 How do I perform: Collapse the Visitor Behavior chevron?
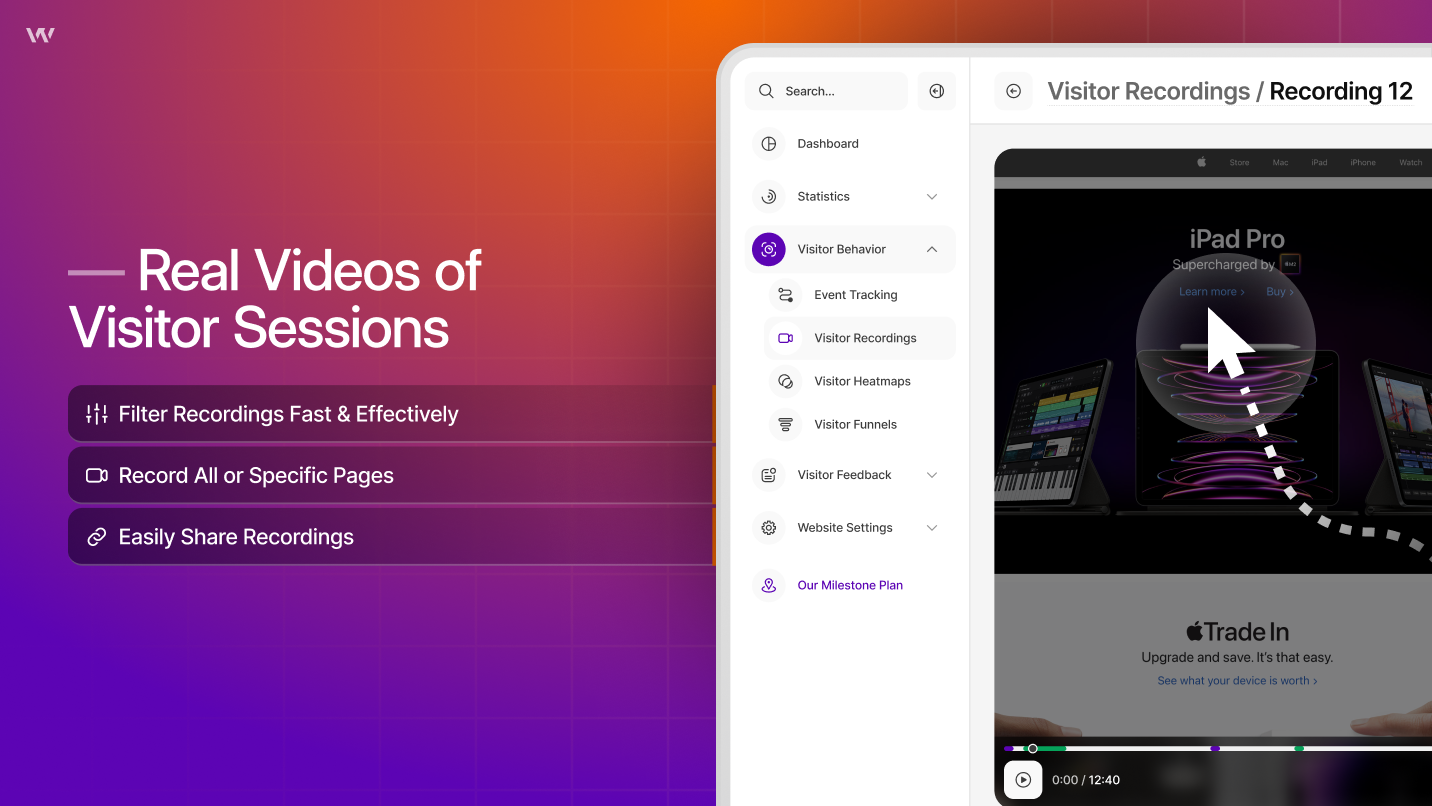(932, 250)
